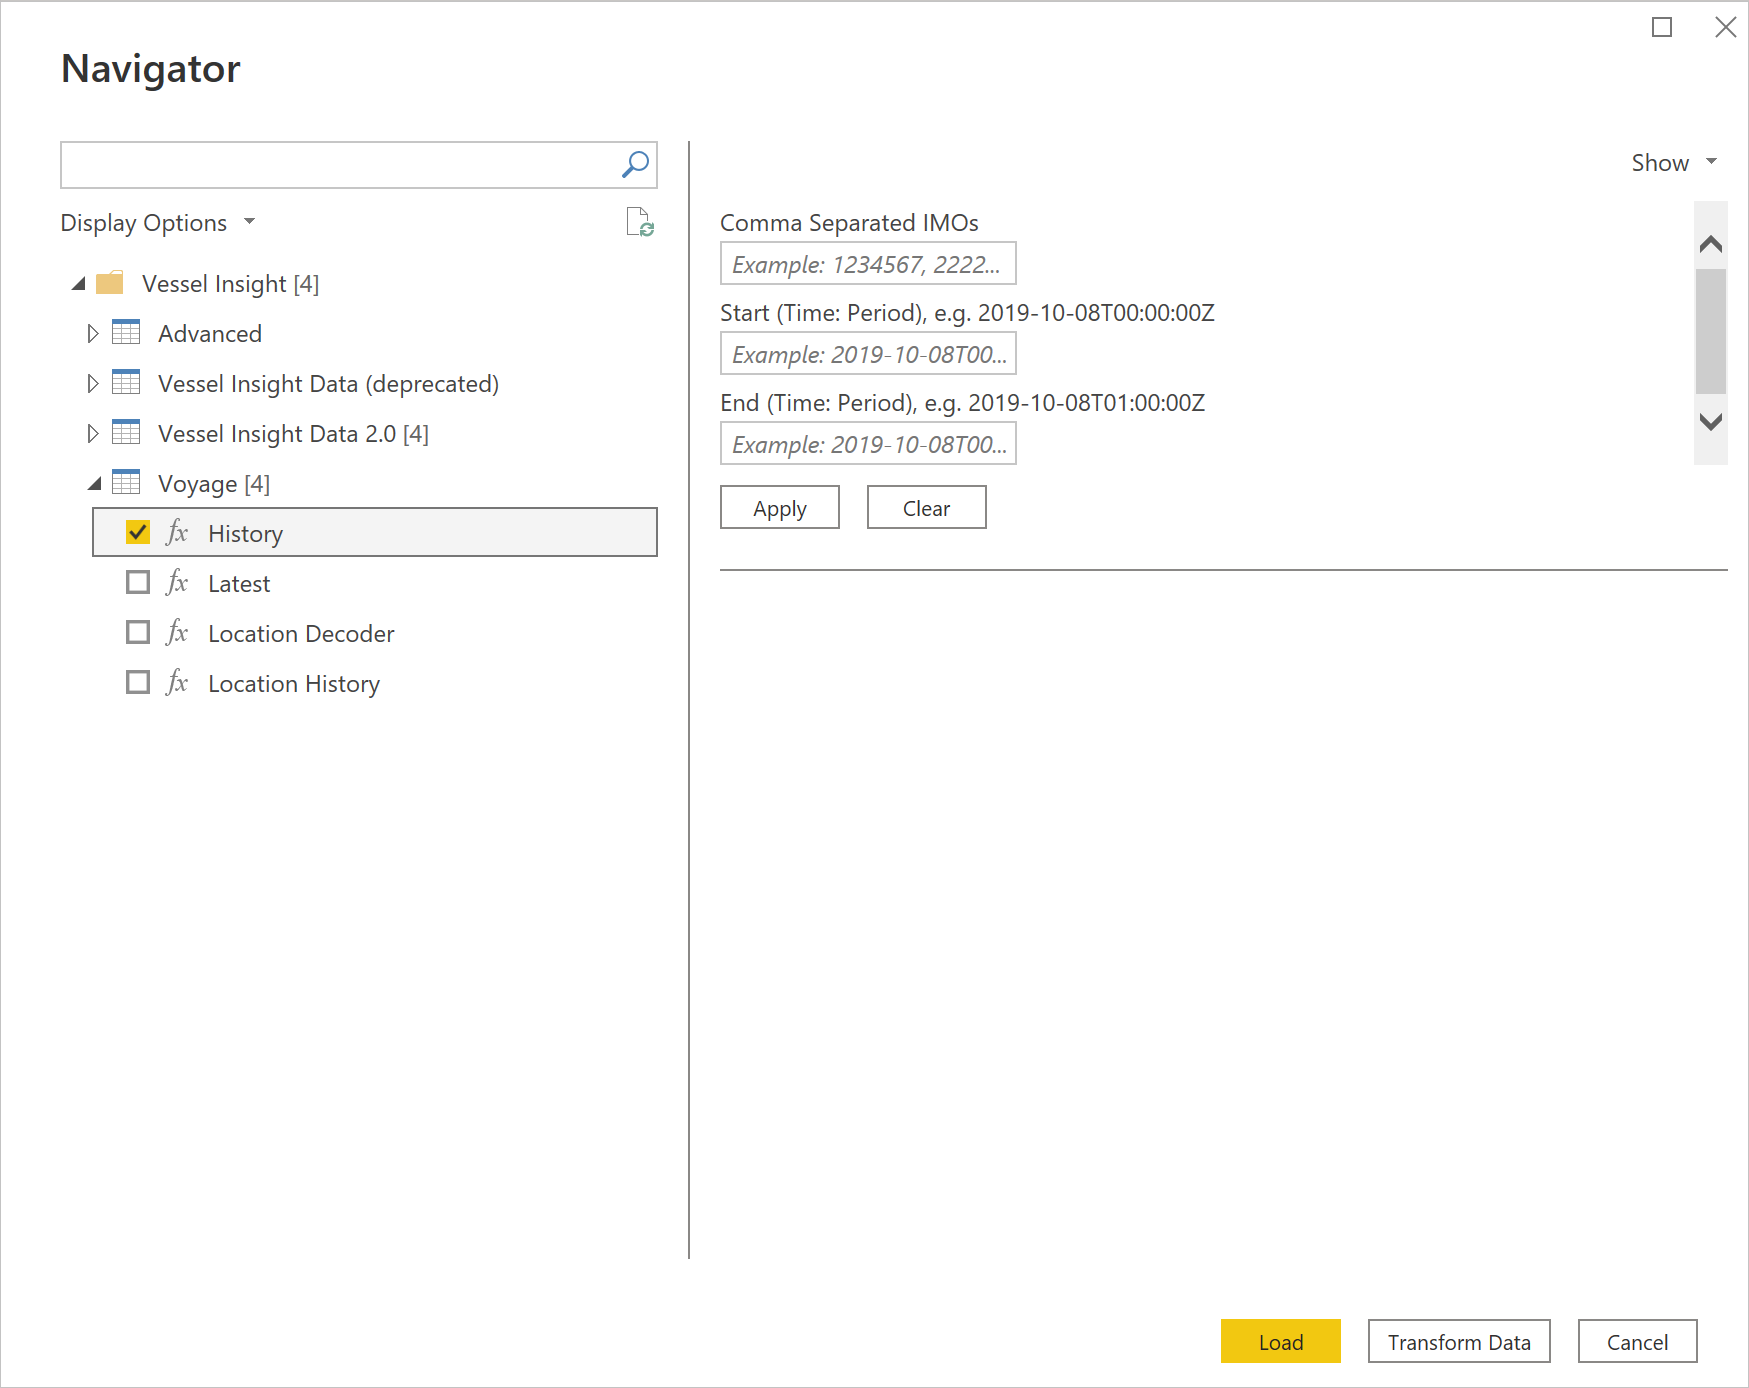Click the fx icon beside Location Decoder
Viewport: 1749px width, 1388px height.
[x=177, y=632]
